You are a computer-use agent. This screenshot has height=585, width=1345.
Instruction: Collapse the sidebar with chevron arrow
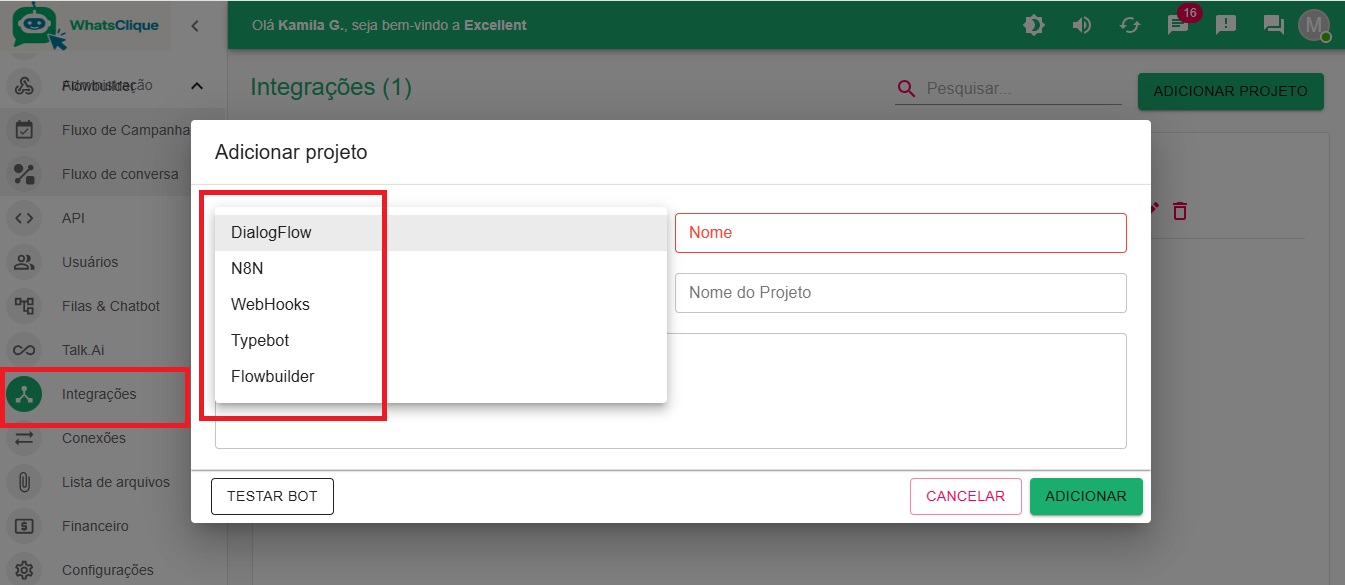[x=194, y=25]
